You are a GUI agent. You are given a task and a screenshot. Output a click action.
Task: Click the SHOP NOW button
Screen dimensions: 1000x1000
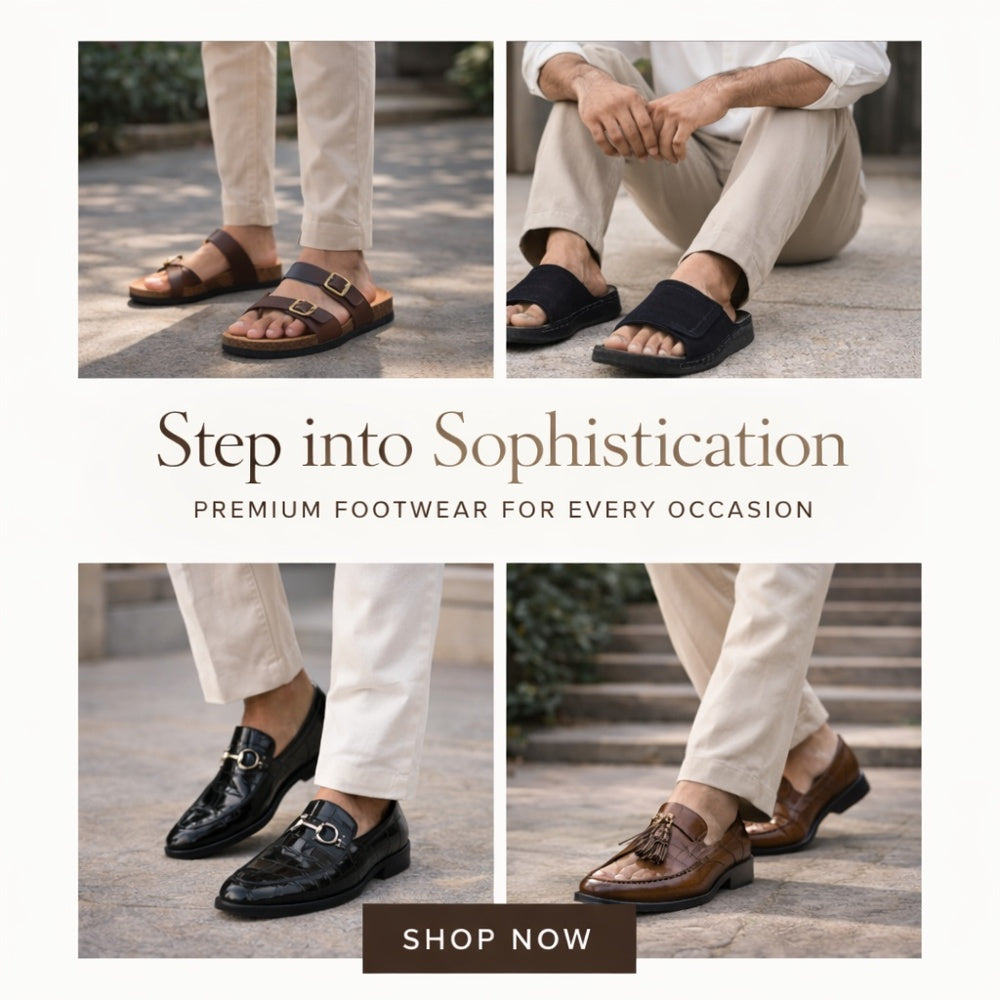pyautogui.click(x=499, y=938)
